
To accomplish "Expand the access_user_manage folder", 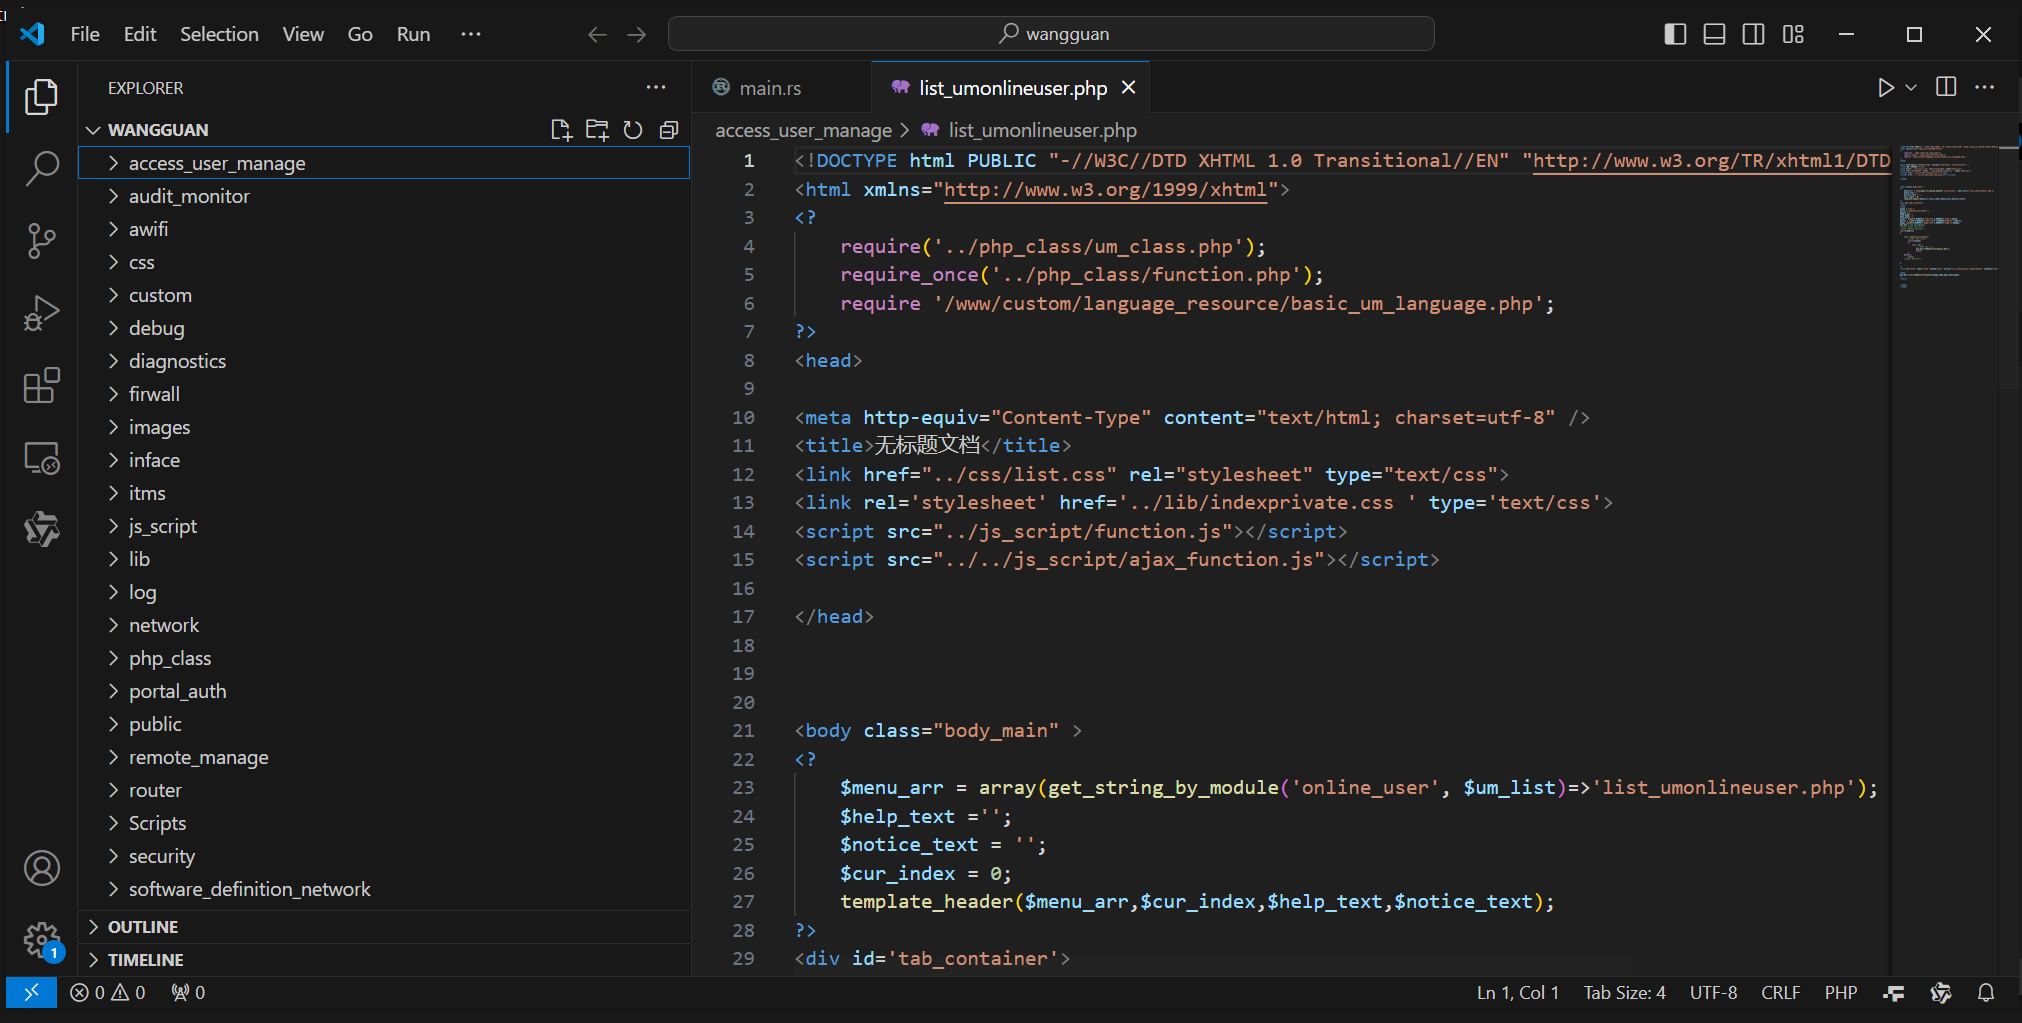I will [384, 163].
